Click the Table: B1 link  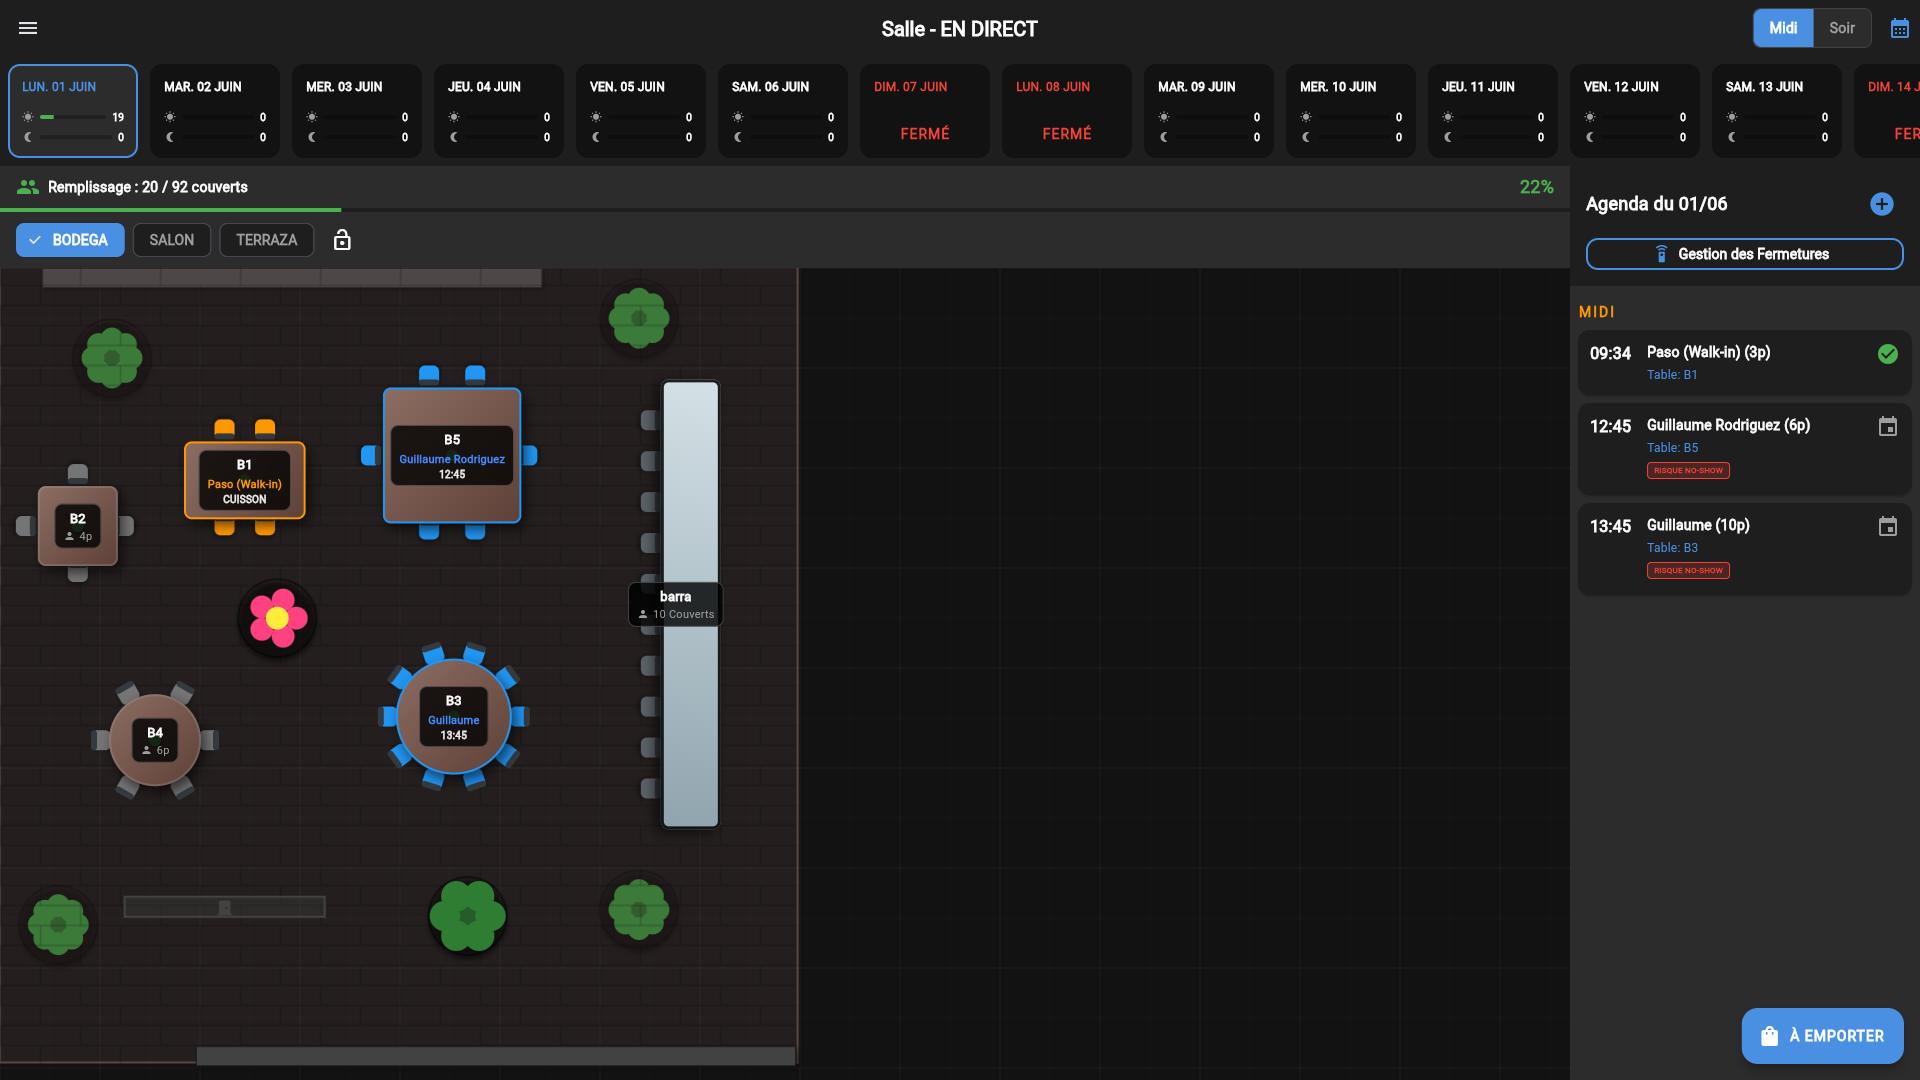[1672, 375]
